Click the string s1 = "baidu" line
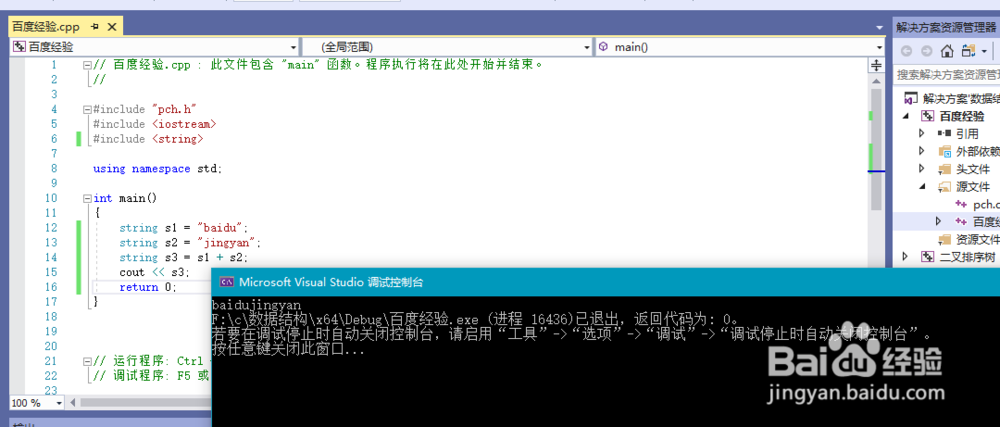Viewport: 1000px width, 427px height. tap(184, 228)
